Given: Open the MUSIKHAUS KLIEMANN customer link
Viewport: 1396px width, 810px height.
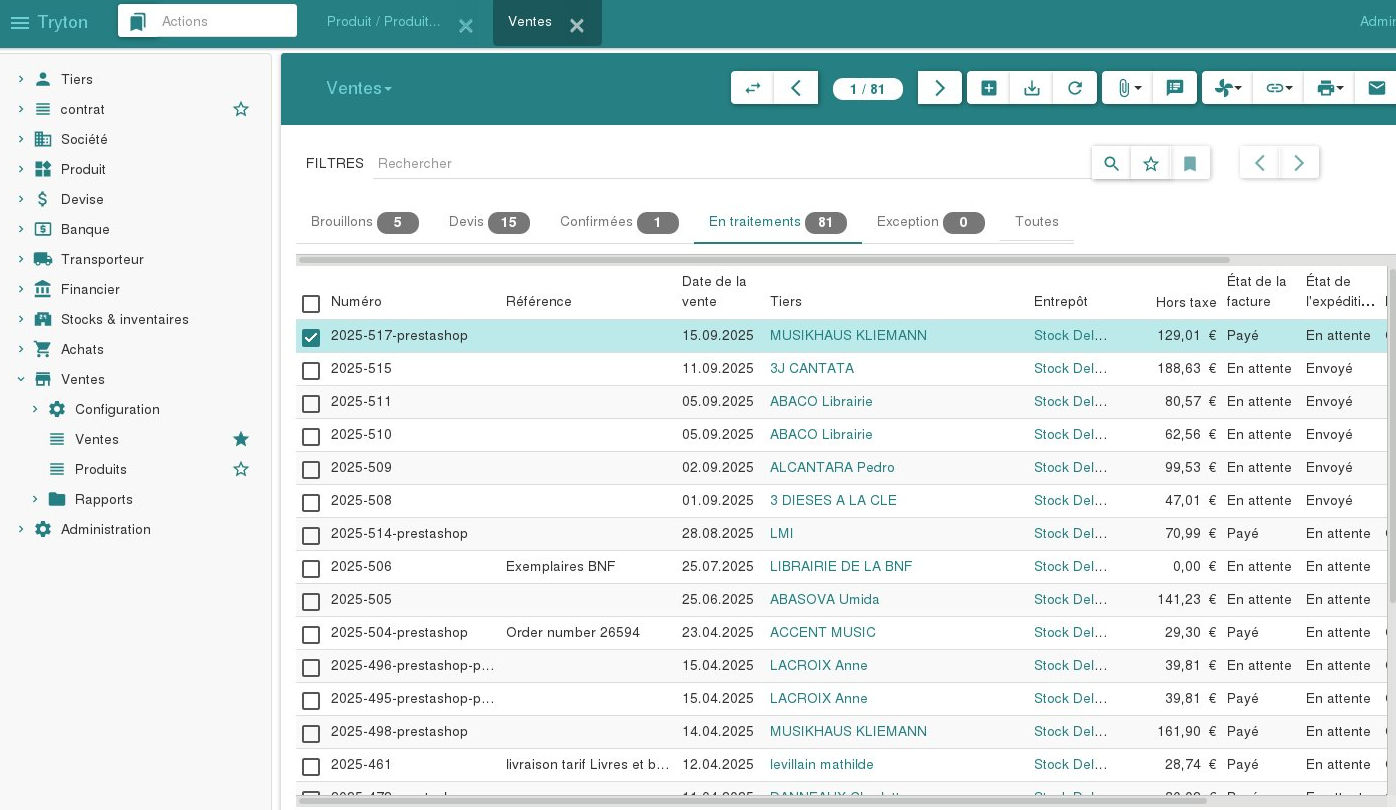Looking at the screenshot, I should pyautogui.click(x=848, y=335).
